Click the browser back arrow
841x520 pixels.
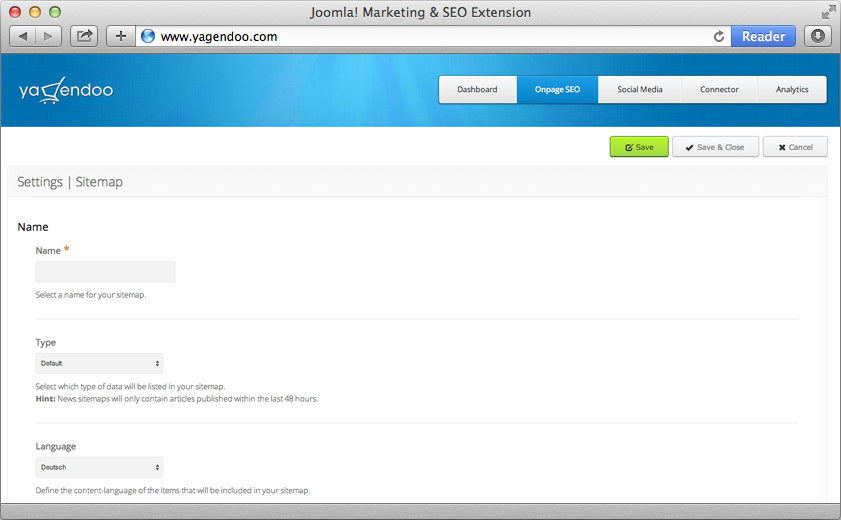click(23, 36)
